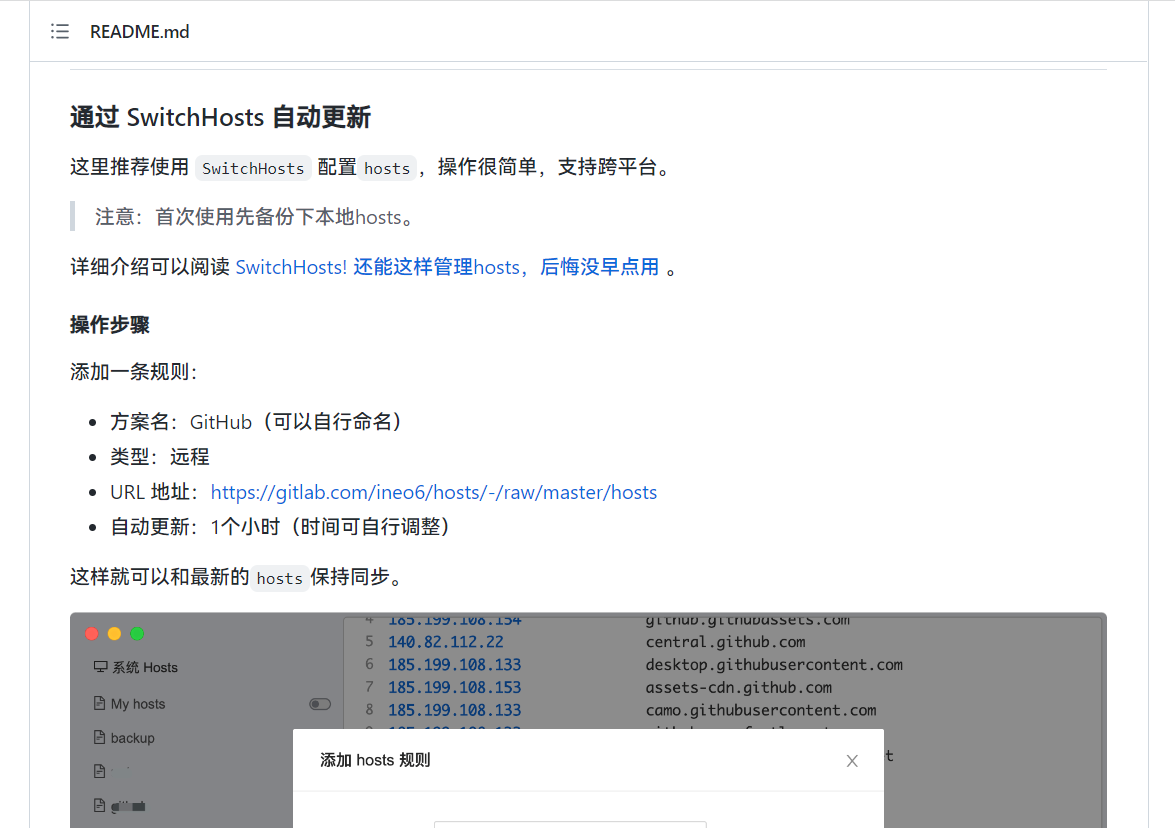The height and width of the screenshot is (828, 1175).
Task: Click the red close dot in screenshot
Action: click(x=91, y=634)
